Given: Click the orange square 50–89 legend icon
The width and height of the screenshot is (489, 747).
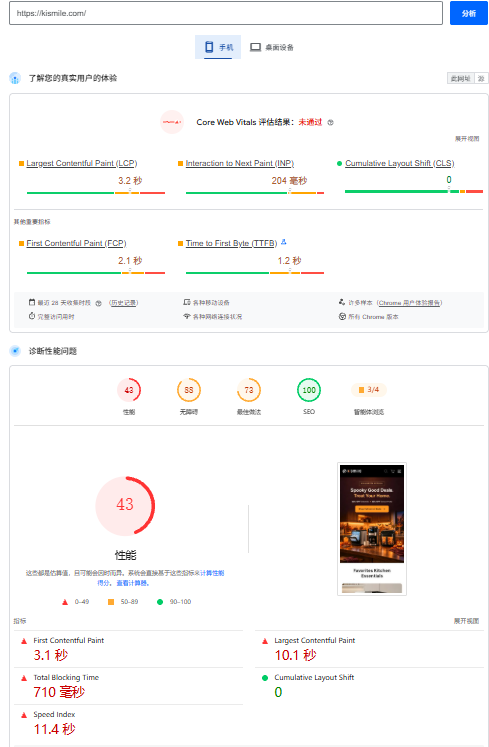Looking at the screenshot, I should pos(111,602).
